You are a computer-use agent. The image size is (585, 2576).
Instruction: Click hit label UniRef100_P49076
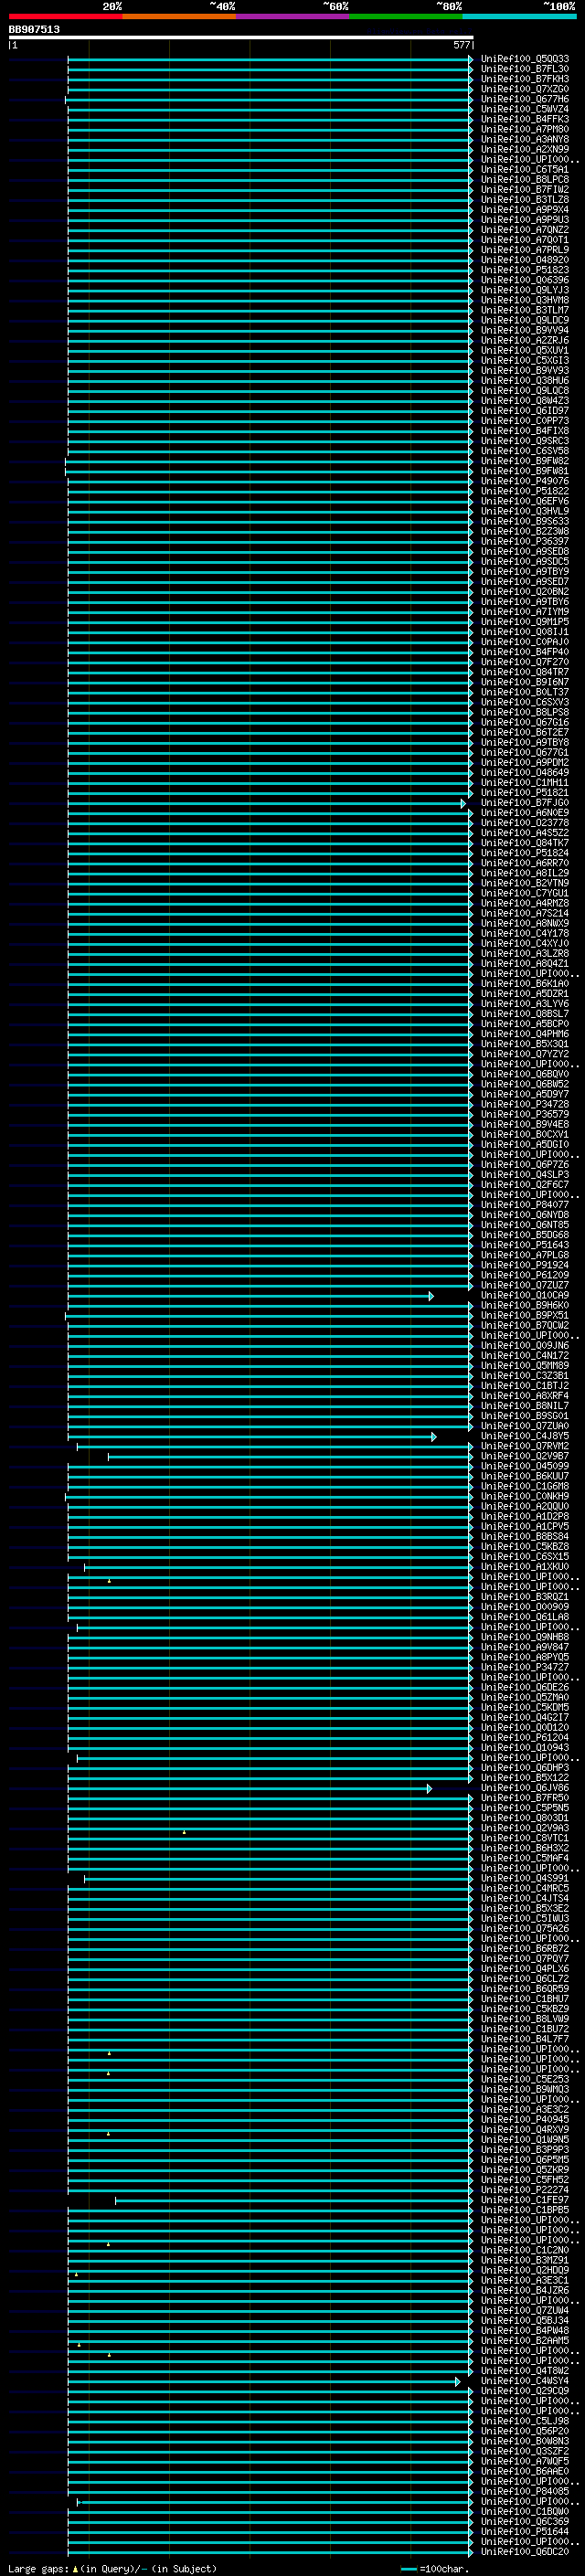point(525,481)
